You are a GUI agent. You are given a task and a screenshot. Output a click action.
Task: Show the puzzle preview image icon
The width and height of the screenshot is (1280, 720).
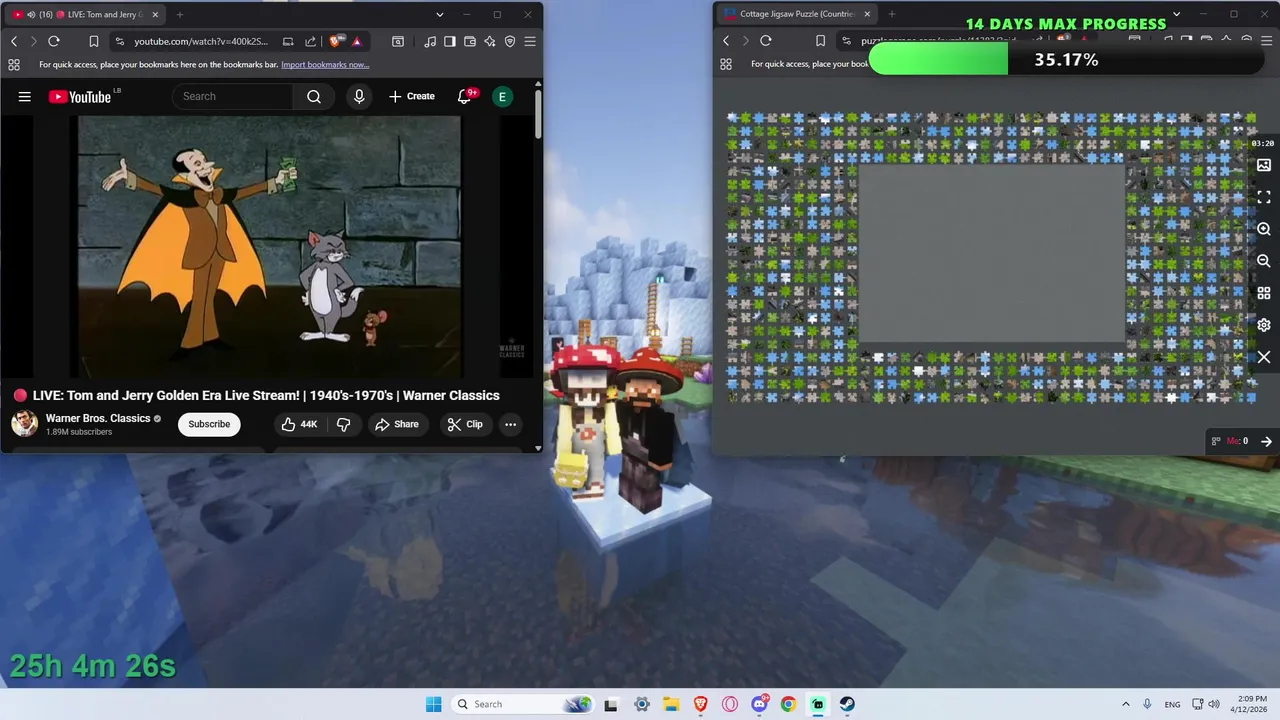point(1264,165)
